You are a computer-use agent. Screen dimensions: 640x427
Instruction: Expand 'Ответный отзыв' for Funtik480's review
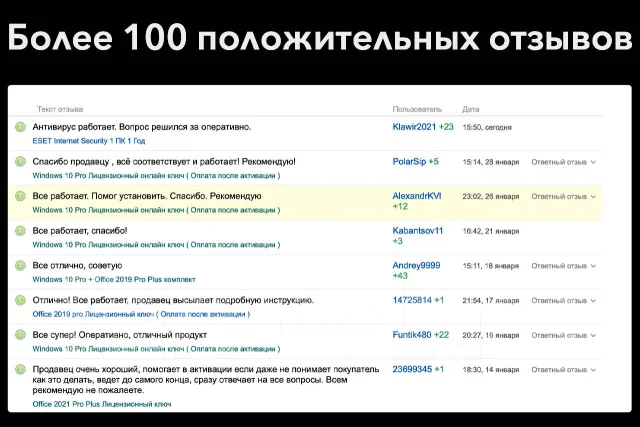click(x=563, y=335)
